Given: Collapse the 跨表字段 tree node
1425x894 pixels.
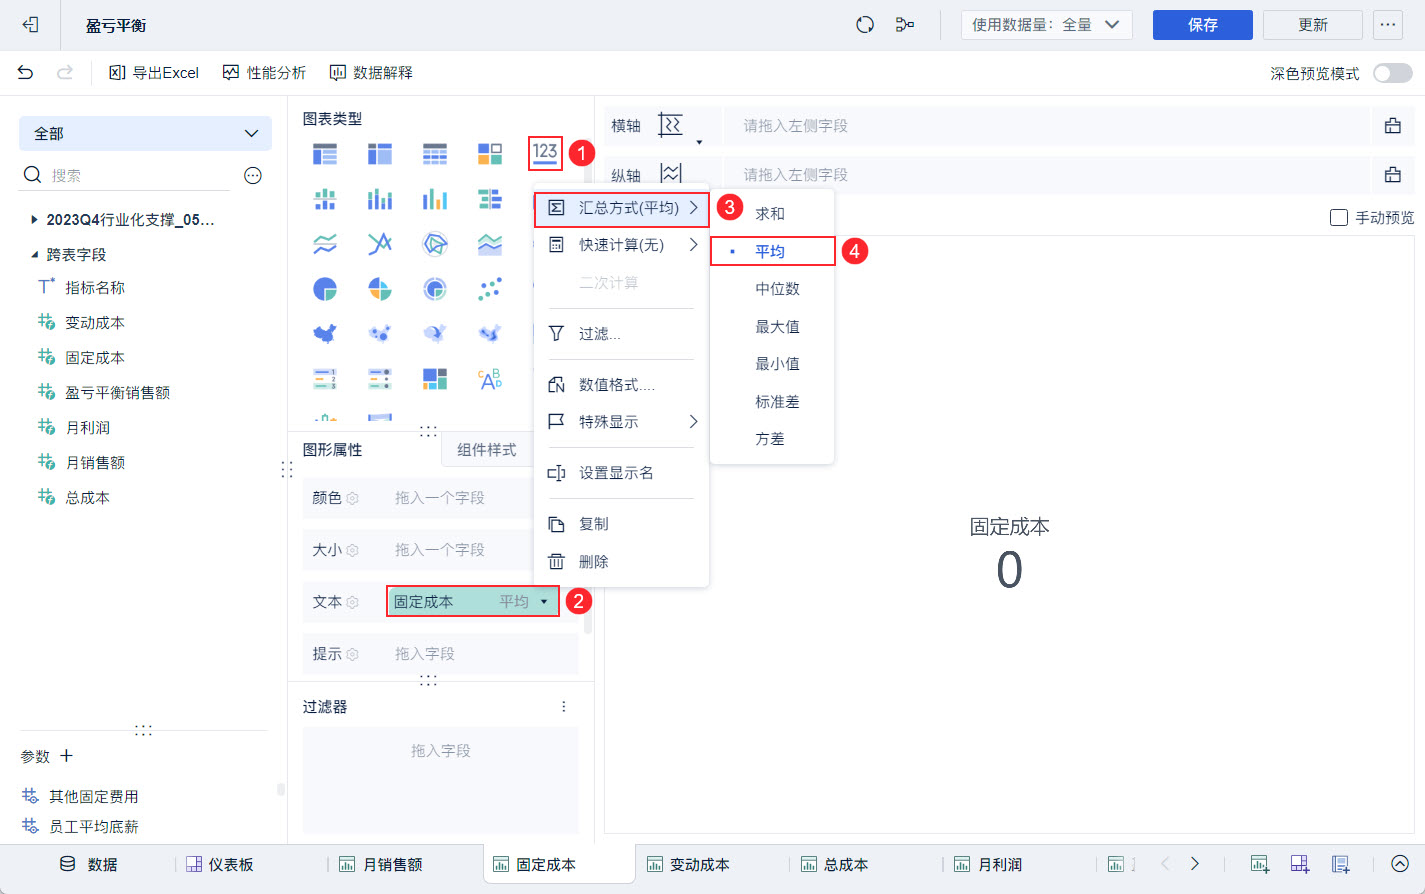Looking at the screenshot, I should click(34, 255).
